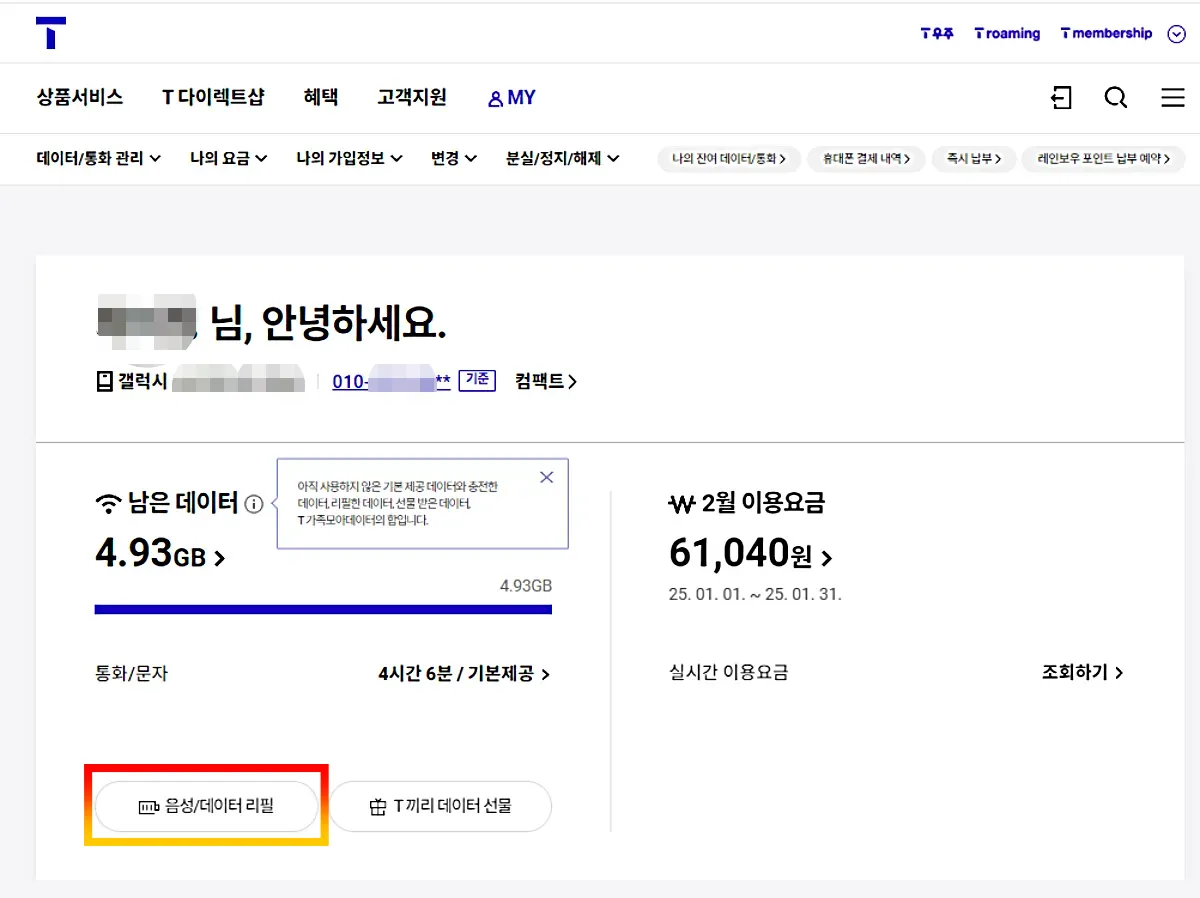
Task: Open the 혜택 menu
Action: point(321,97)
